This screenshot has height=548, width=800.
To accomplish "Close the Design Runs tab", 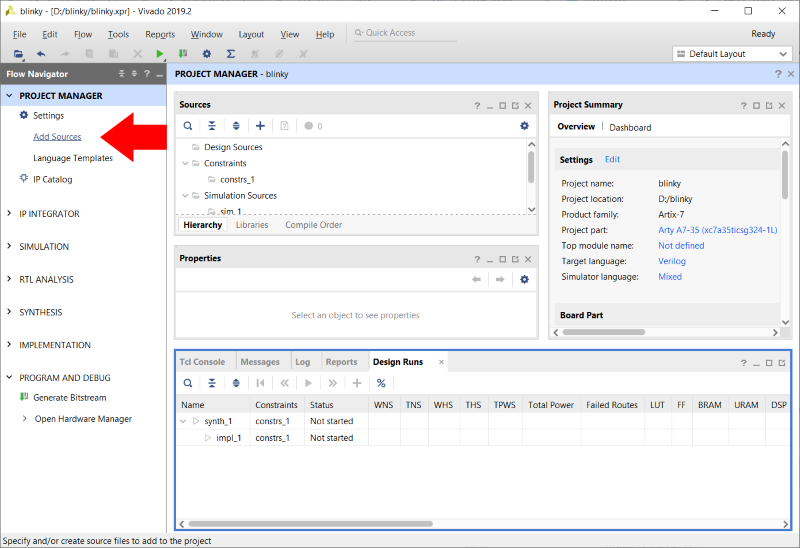I will point(441,362).
